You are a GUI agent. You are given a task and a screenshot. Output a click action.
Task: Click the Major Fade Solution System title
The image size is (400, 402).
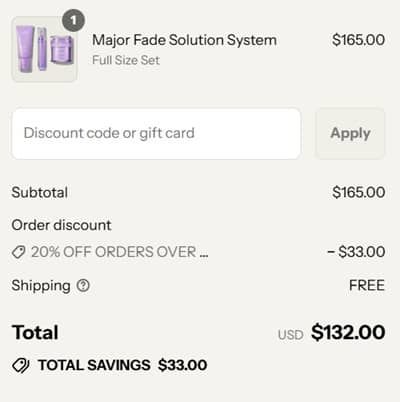(184, 40)
